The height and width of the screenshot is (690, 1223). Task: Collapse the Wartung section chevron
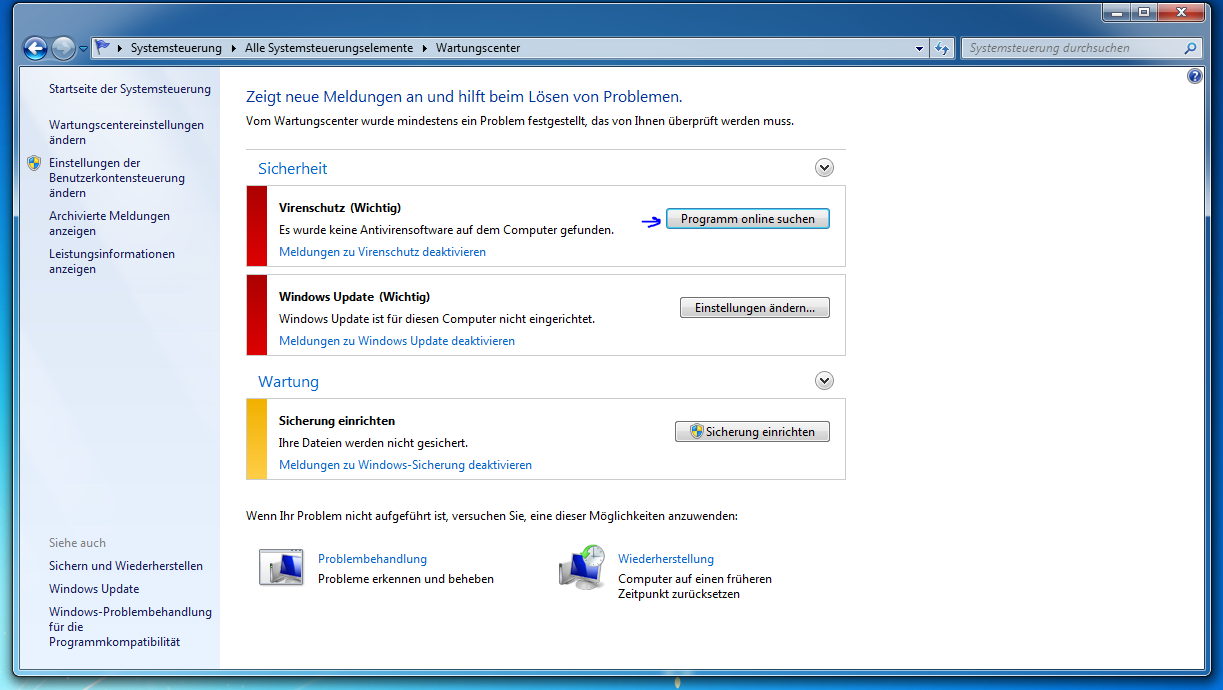coord(824,381)
